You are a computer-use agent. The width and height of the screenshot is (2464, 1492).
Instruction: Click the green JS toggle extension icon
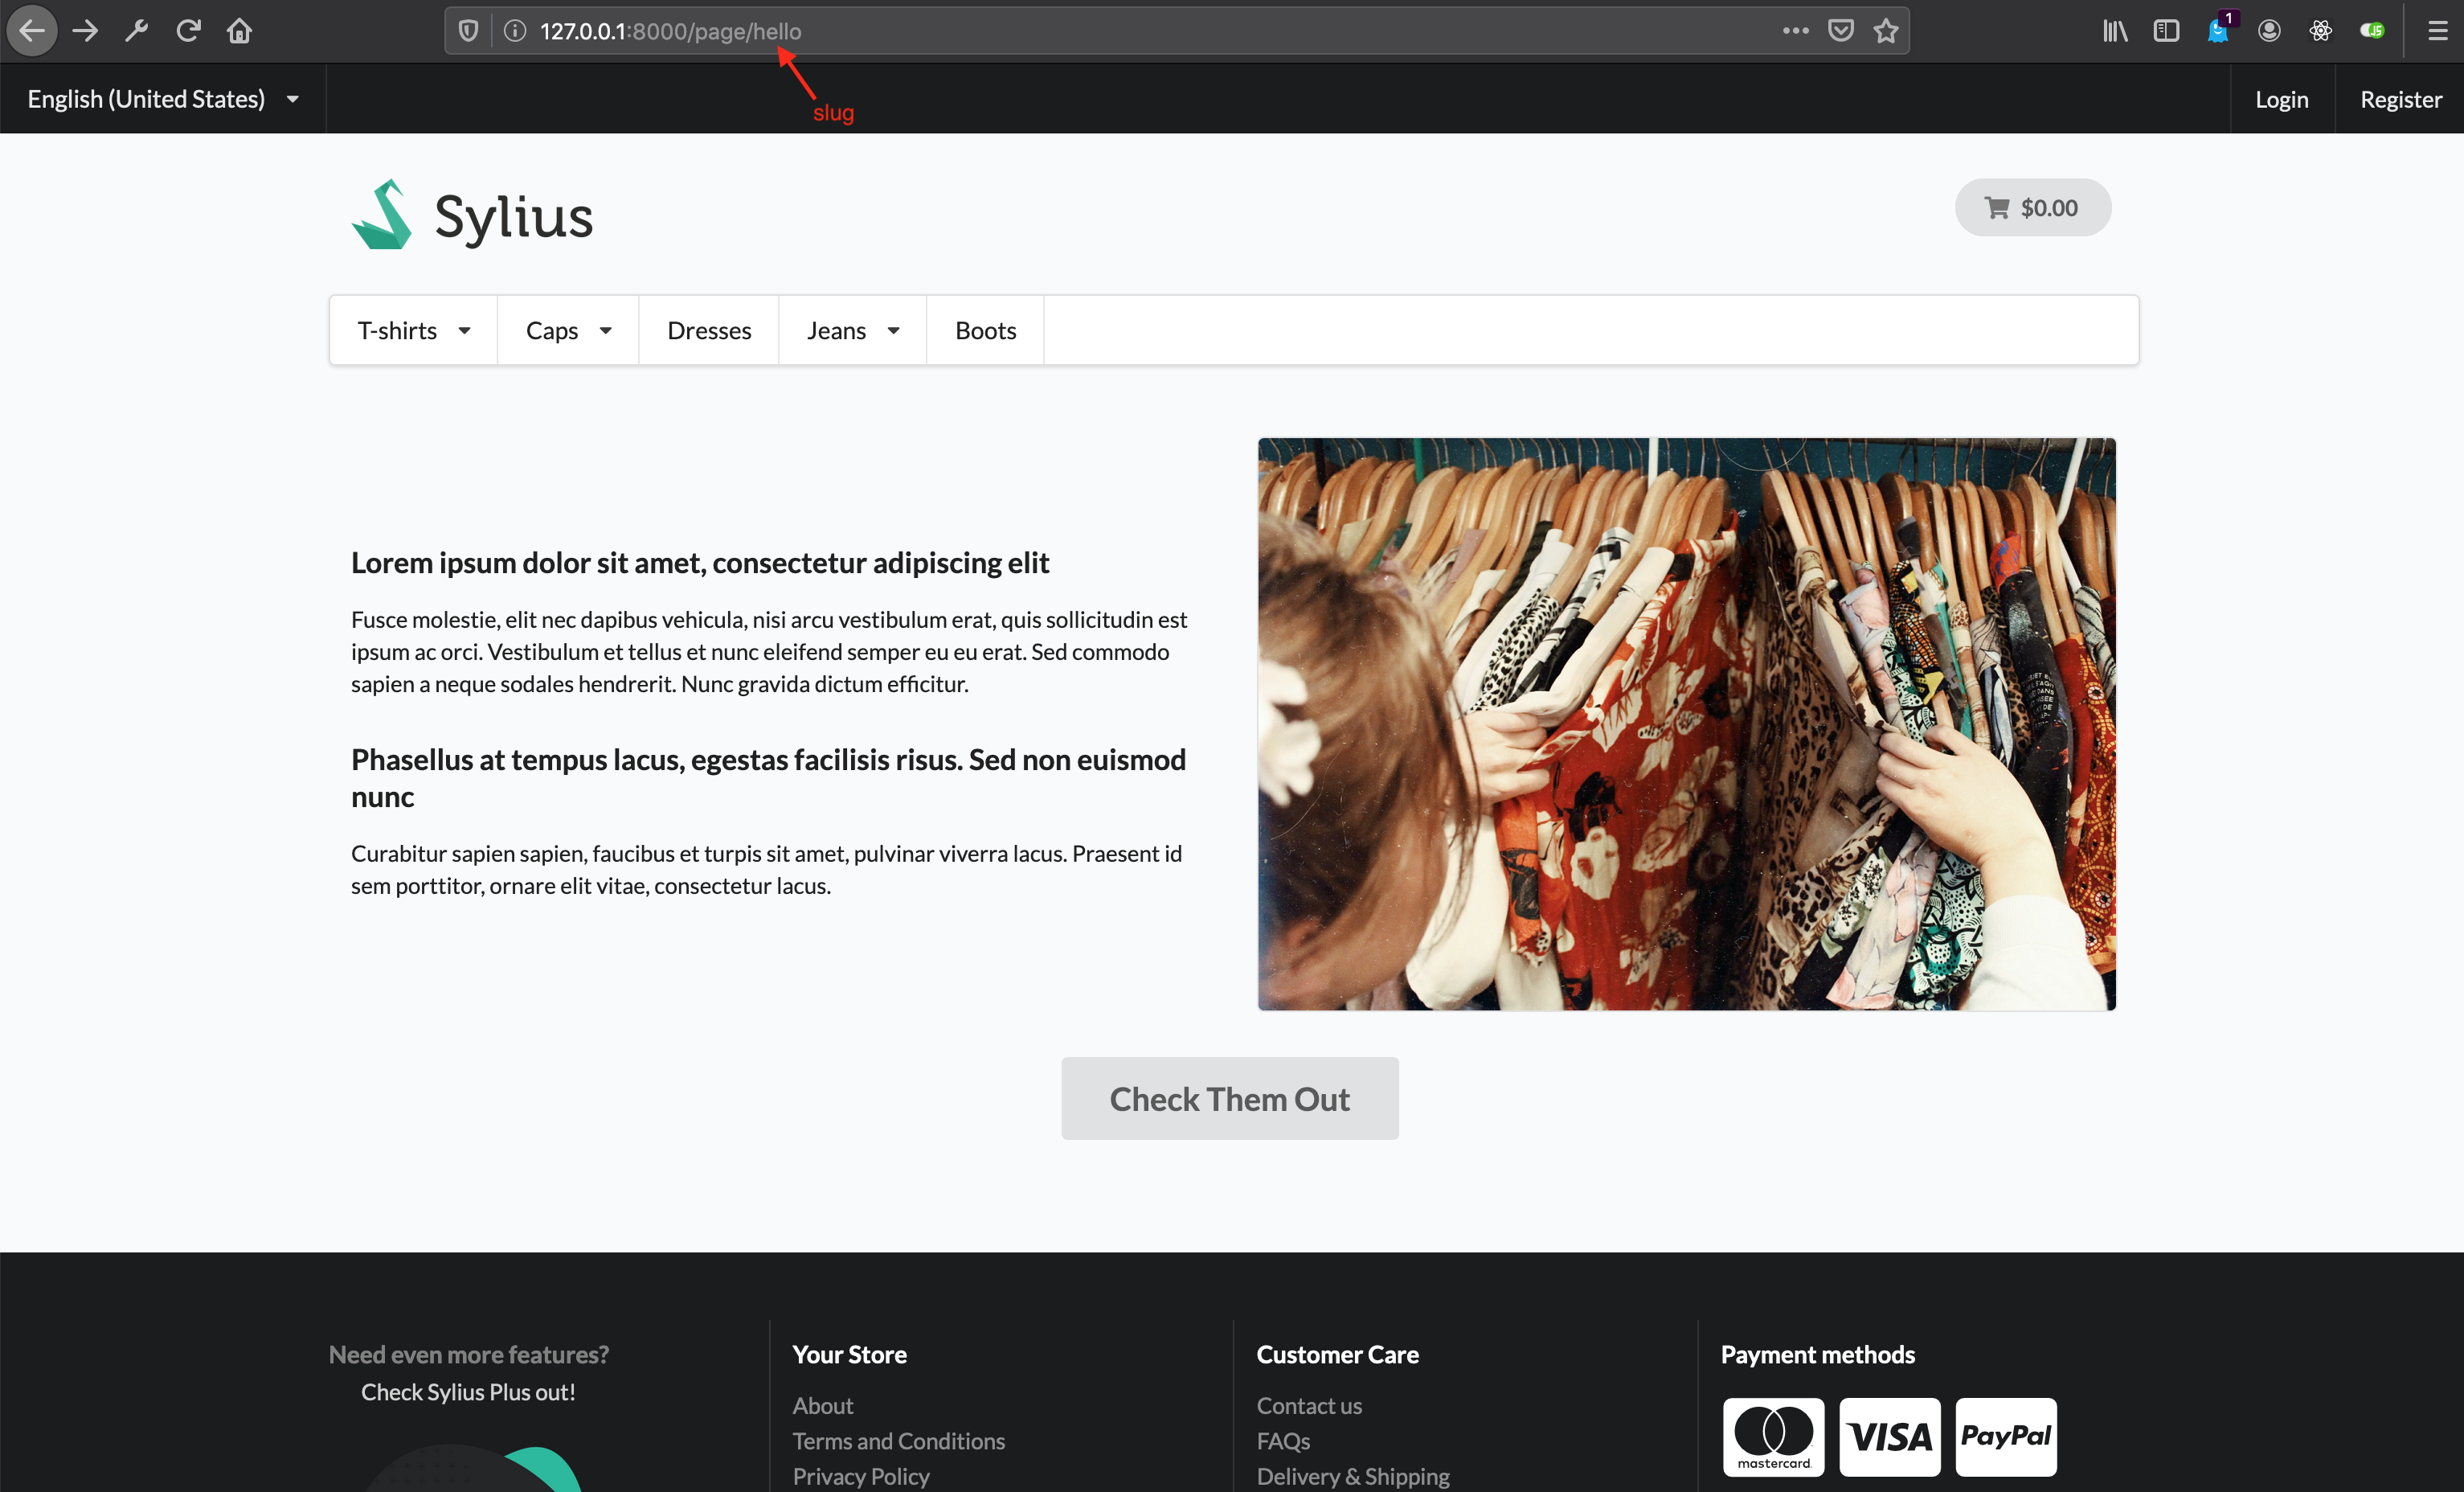pyautogui.click(x=2372, y=31)
